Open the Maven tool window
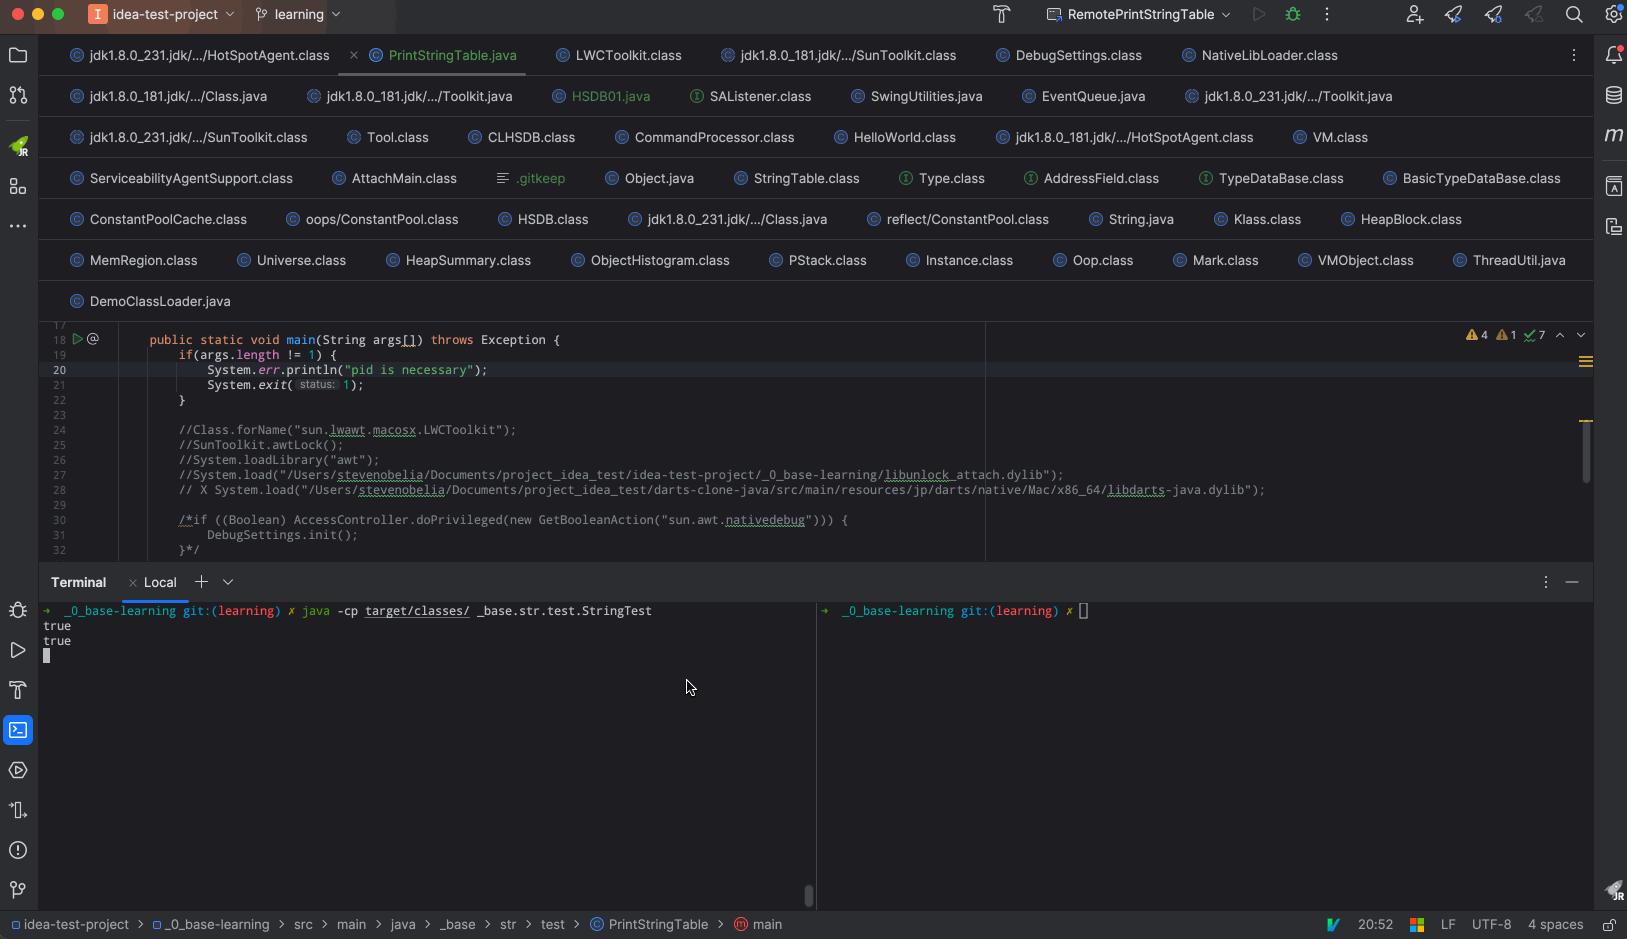 (x=1613, y=135)
